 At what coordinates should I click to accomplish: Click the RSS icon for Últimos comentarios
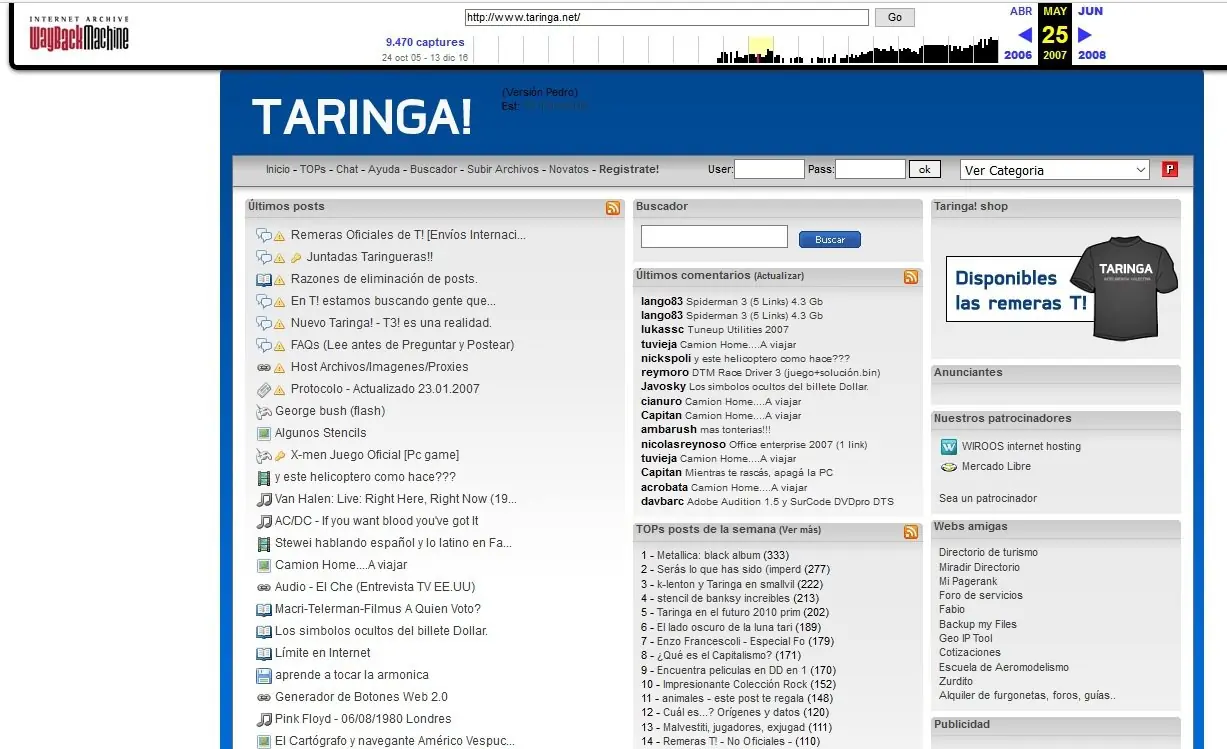(x=910, y=277)
